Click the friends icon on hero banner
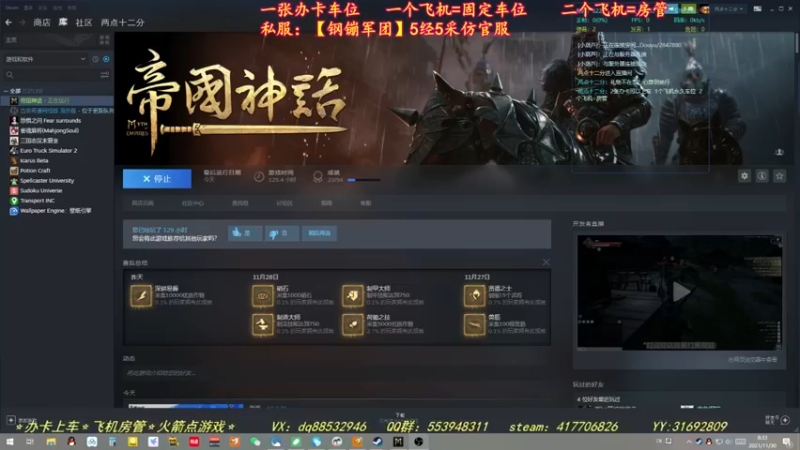This screenshot has height=450, width=800. (x=779, y=152)
